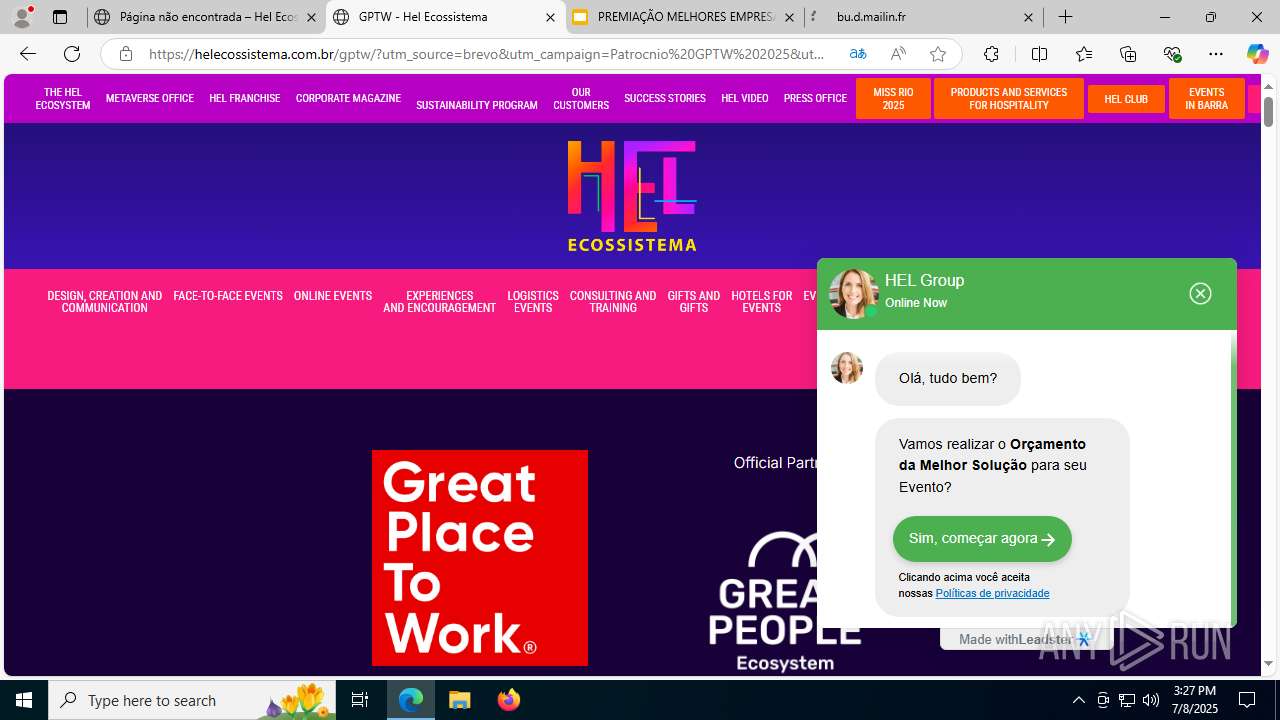This screenshot has height=720, width=1280.
Task: Open Task View on taskbar
Action: coord(360,700)
